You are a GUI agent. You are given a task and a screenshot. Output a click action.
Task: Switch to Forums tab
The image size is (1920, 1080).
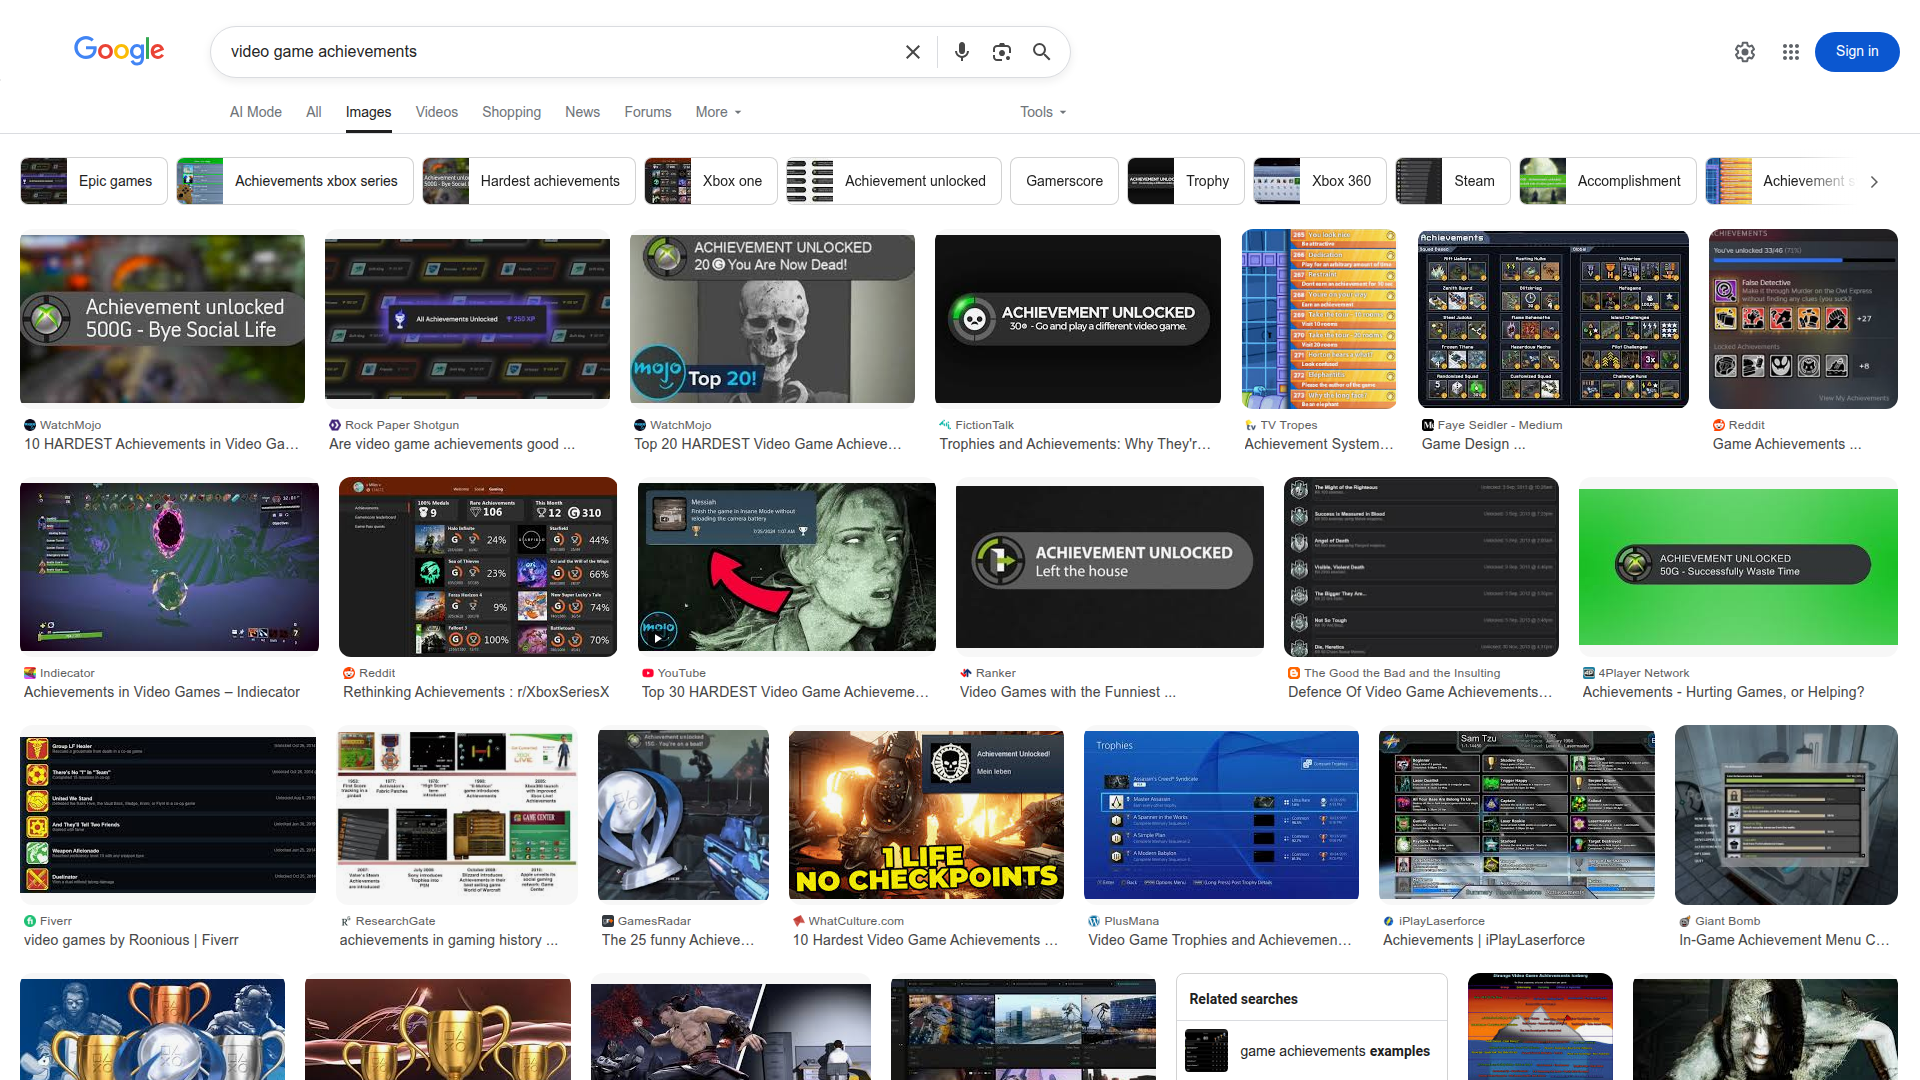coord(648,112)
